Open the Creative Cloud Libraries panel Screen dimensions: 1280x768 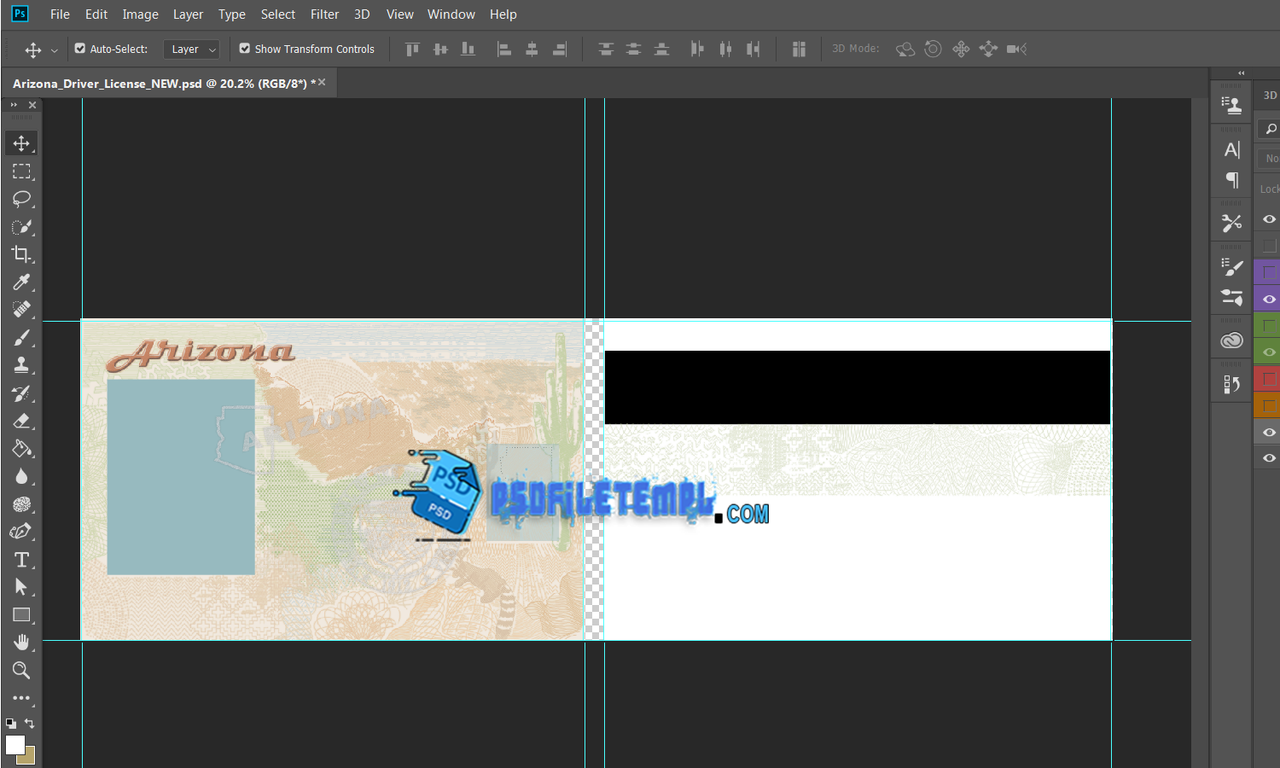point(1232,341)
